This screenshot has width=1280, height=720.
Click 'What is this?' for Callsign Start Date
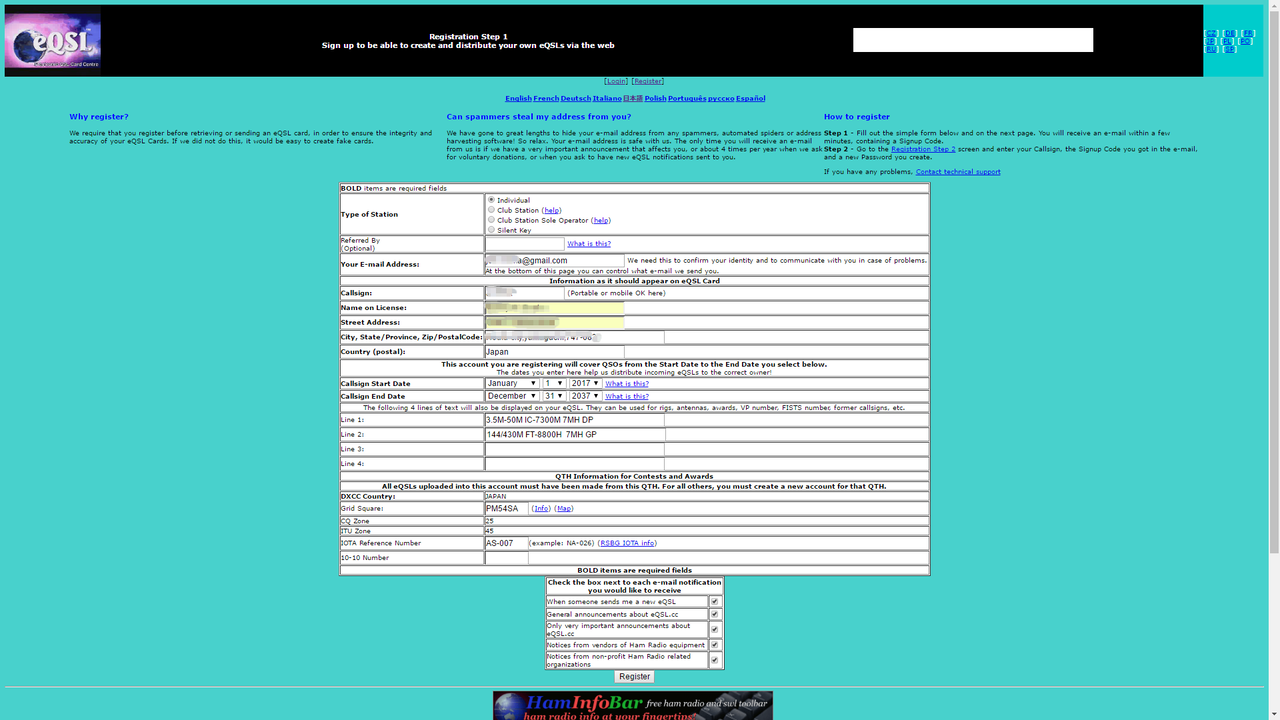pyautogui.click(x=627, y=384)
